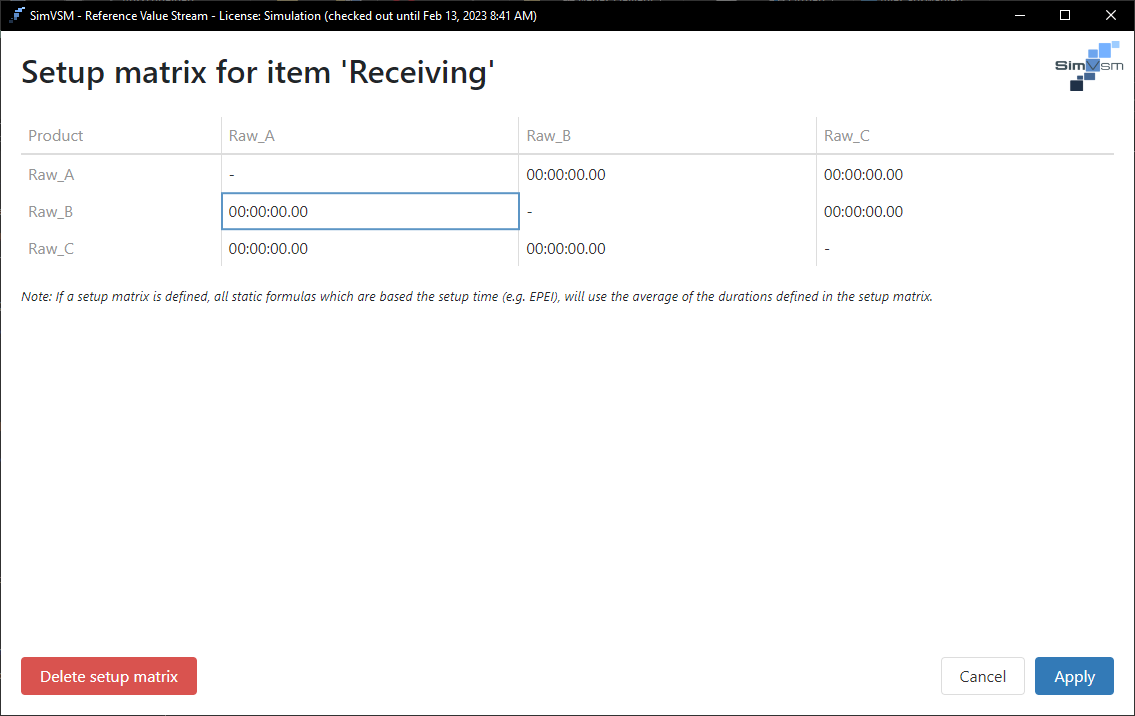Edit setup time in row Raw_A, column Raw_B
The image size is (1135, 716).
[566, 175]
